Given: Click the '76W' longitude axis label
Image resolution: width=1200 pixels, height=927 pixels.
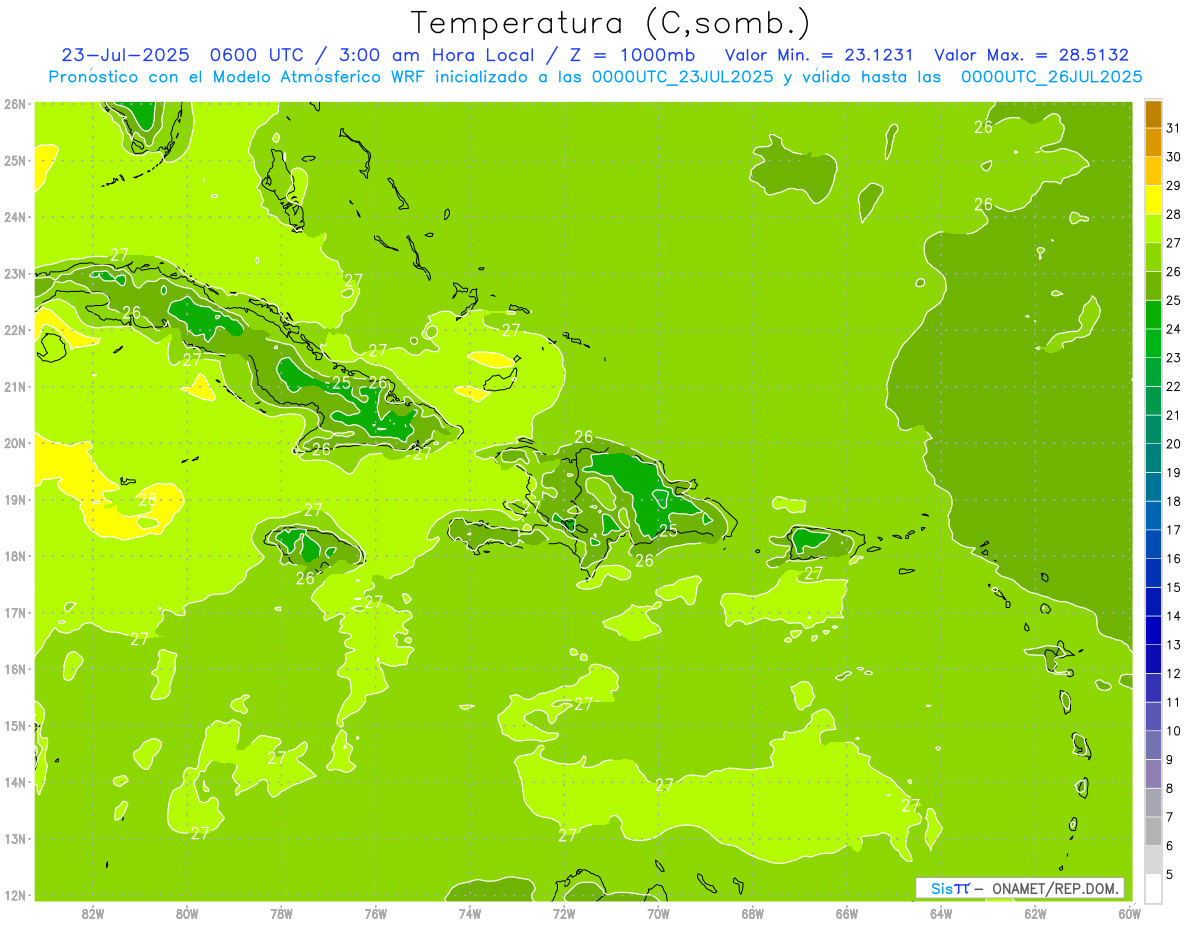Looking at the screenshot, I should click(376, 913).
